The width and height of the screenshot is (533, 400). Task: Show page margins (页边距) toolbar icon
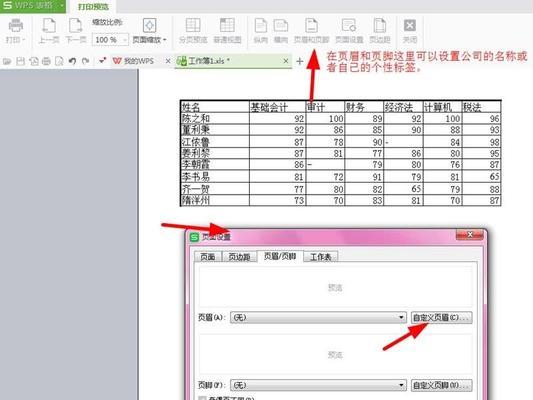tap(380, 26)
